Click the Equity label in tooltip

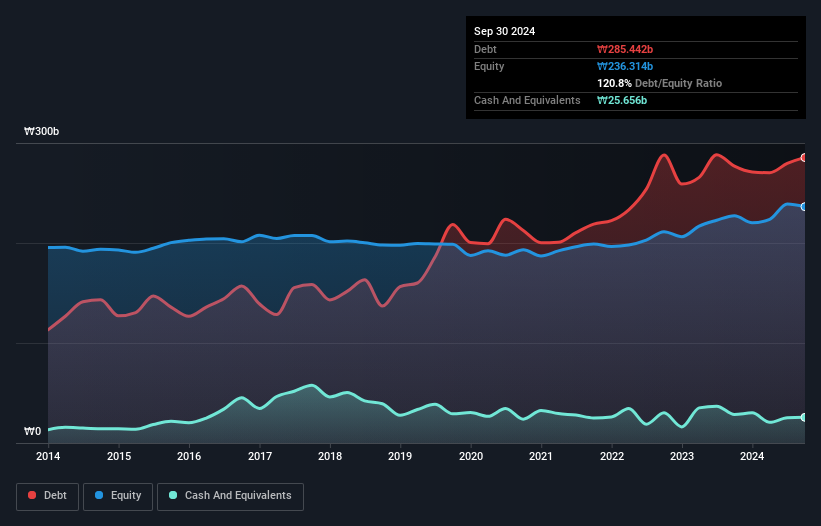click(x=489, y=66)
